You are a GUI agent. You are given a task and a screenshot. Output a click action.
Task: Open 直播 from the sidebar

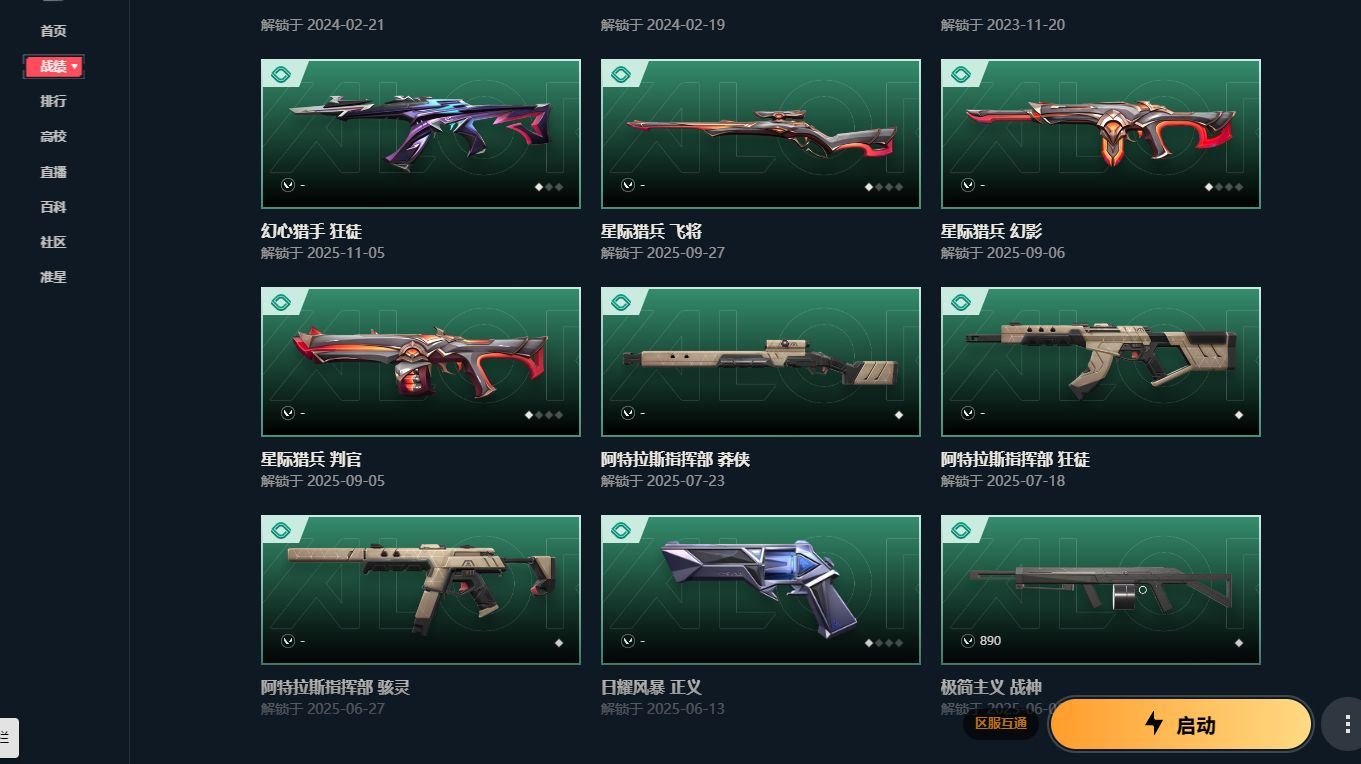[x=53, y=172]
